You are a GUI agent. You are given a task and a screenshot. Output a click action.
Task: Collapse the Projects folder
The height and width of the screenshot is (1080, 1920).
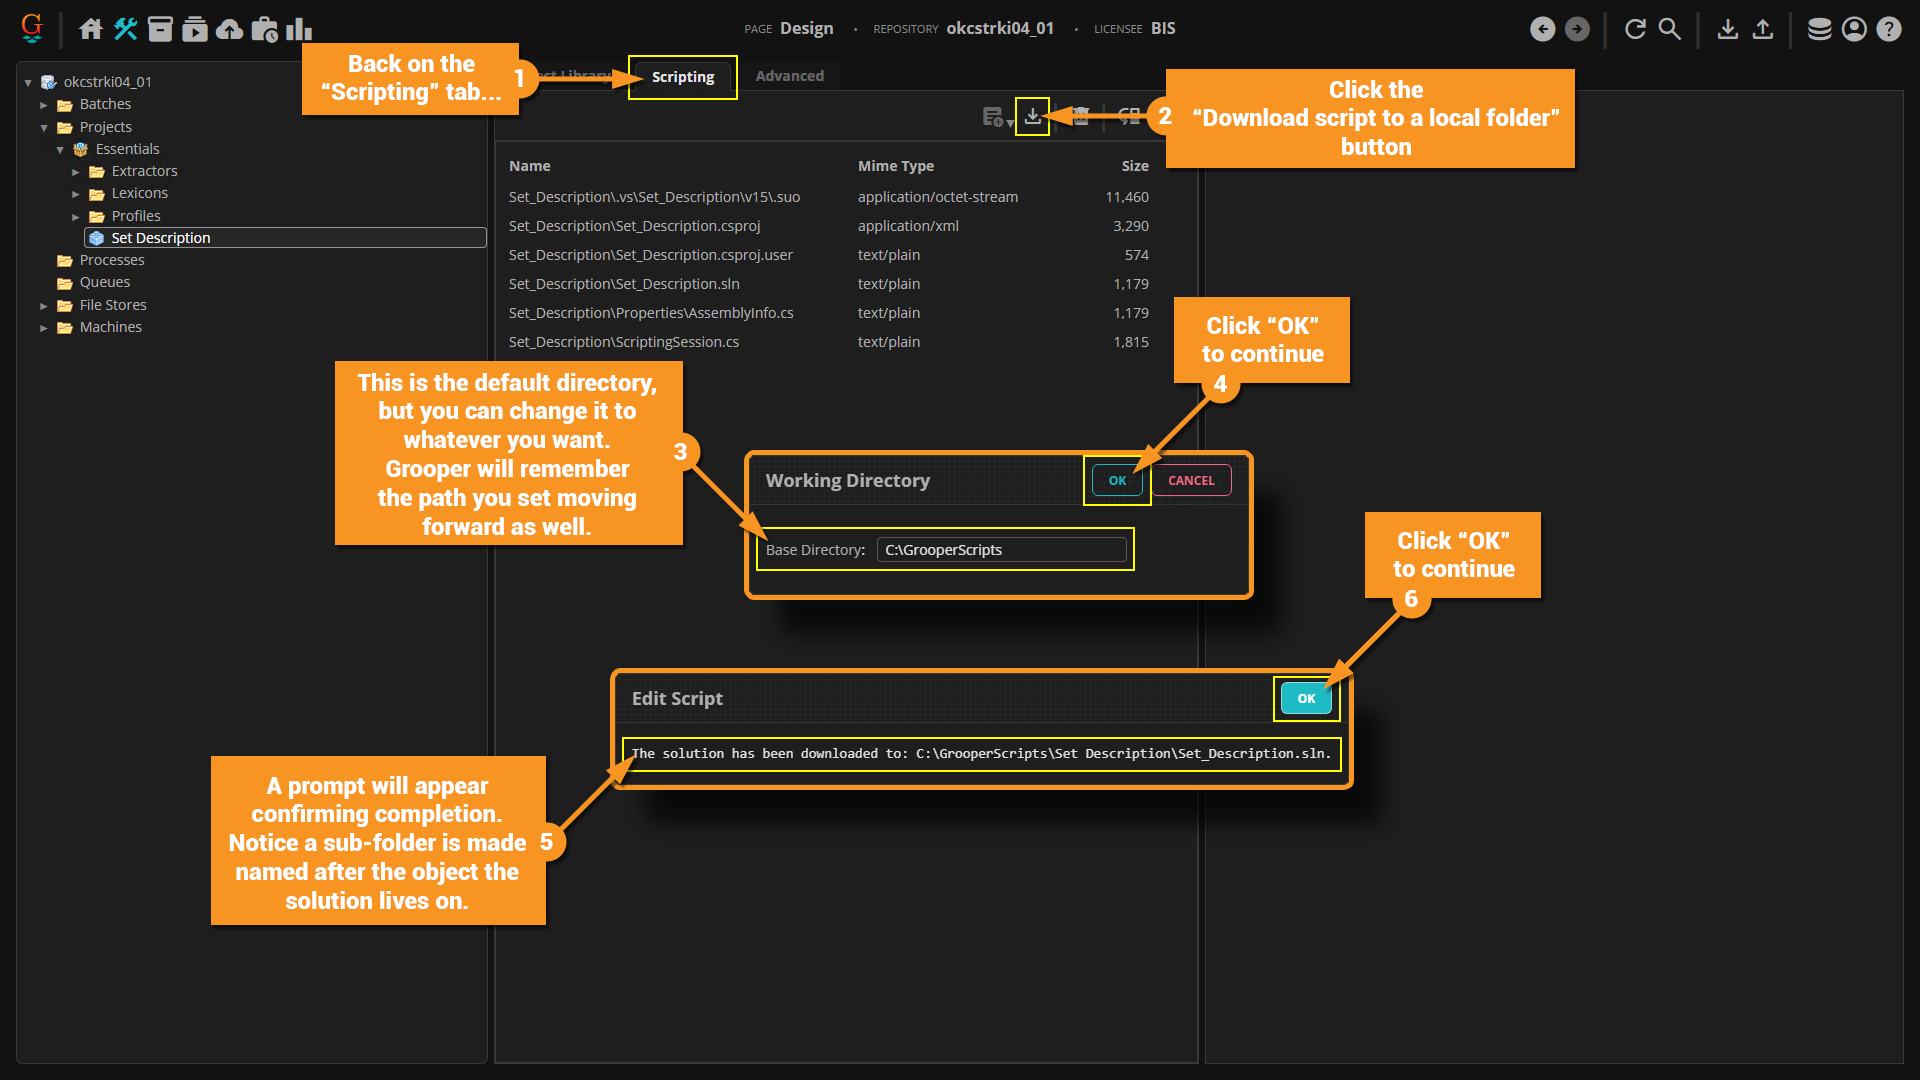pyautogui.click(x=44, y=128)
